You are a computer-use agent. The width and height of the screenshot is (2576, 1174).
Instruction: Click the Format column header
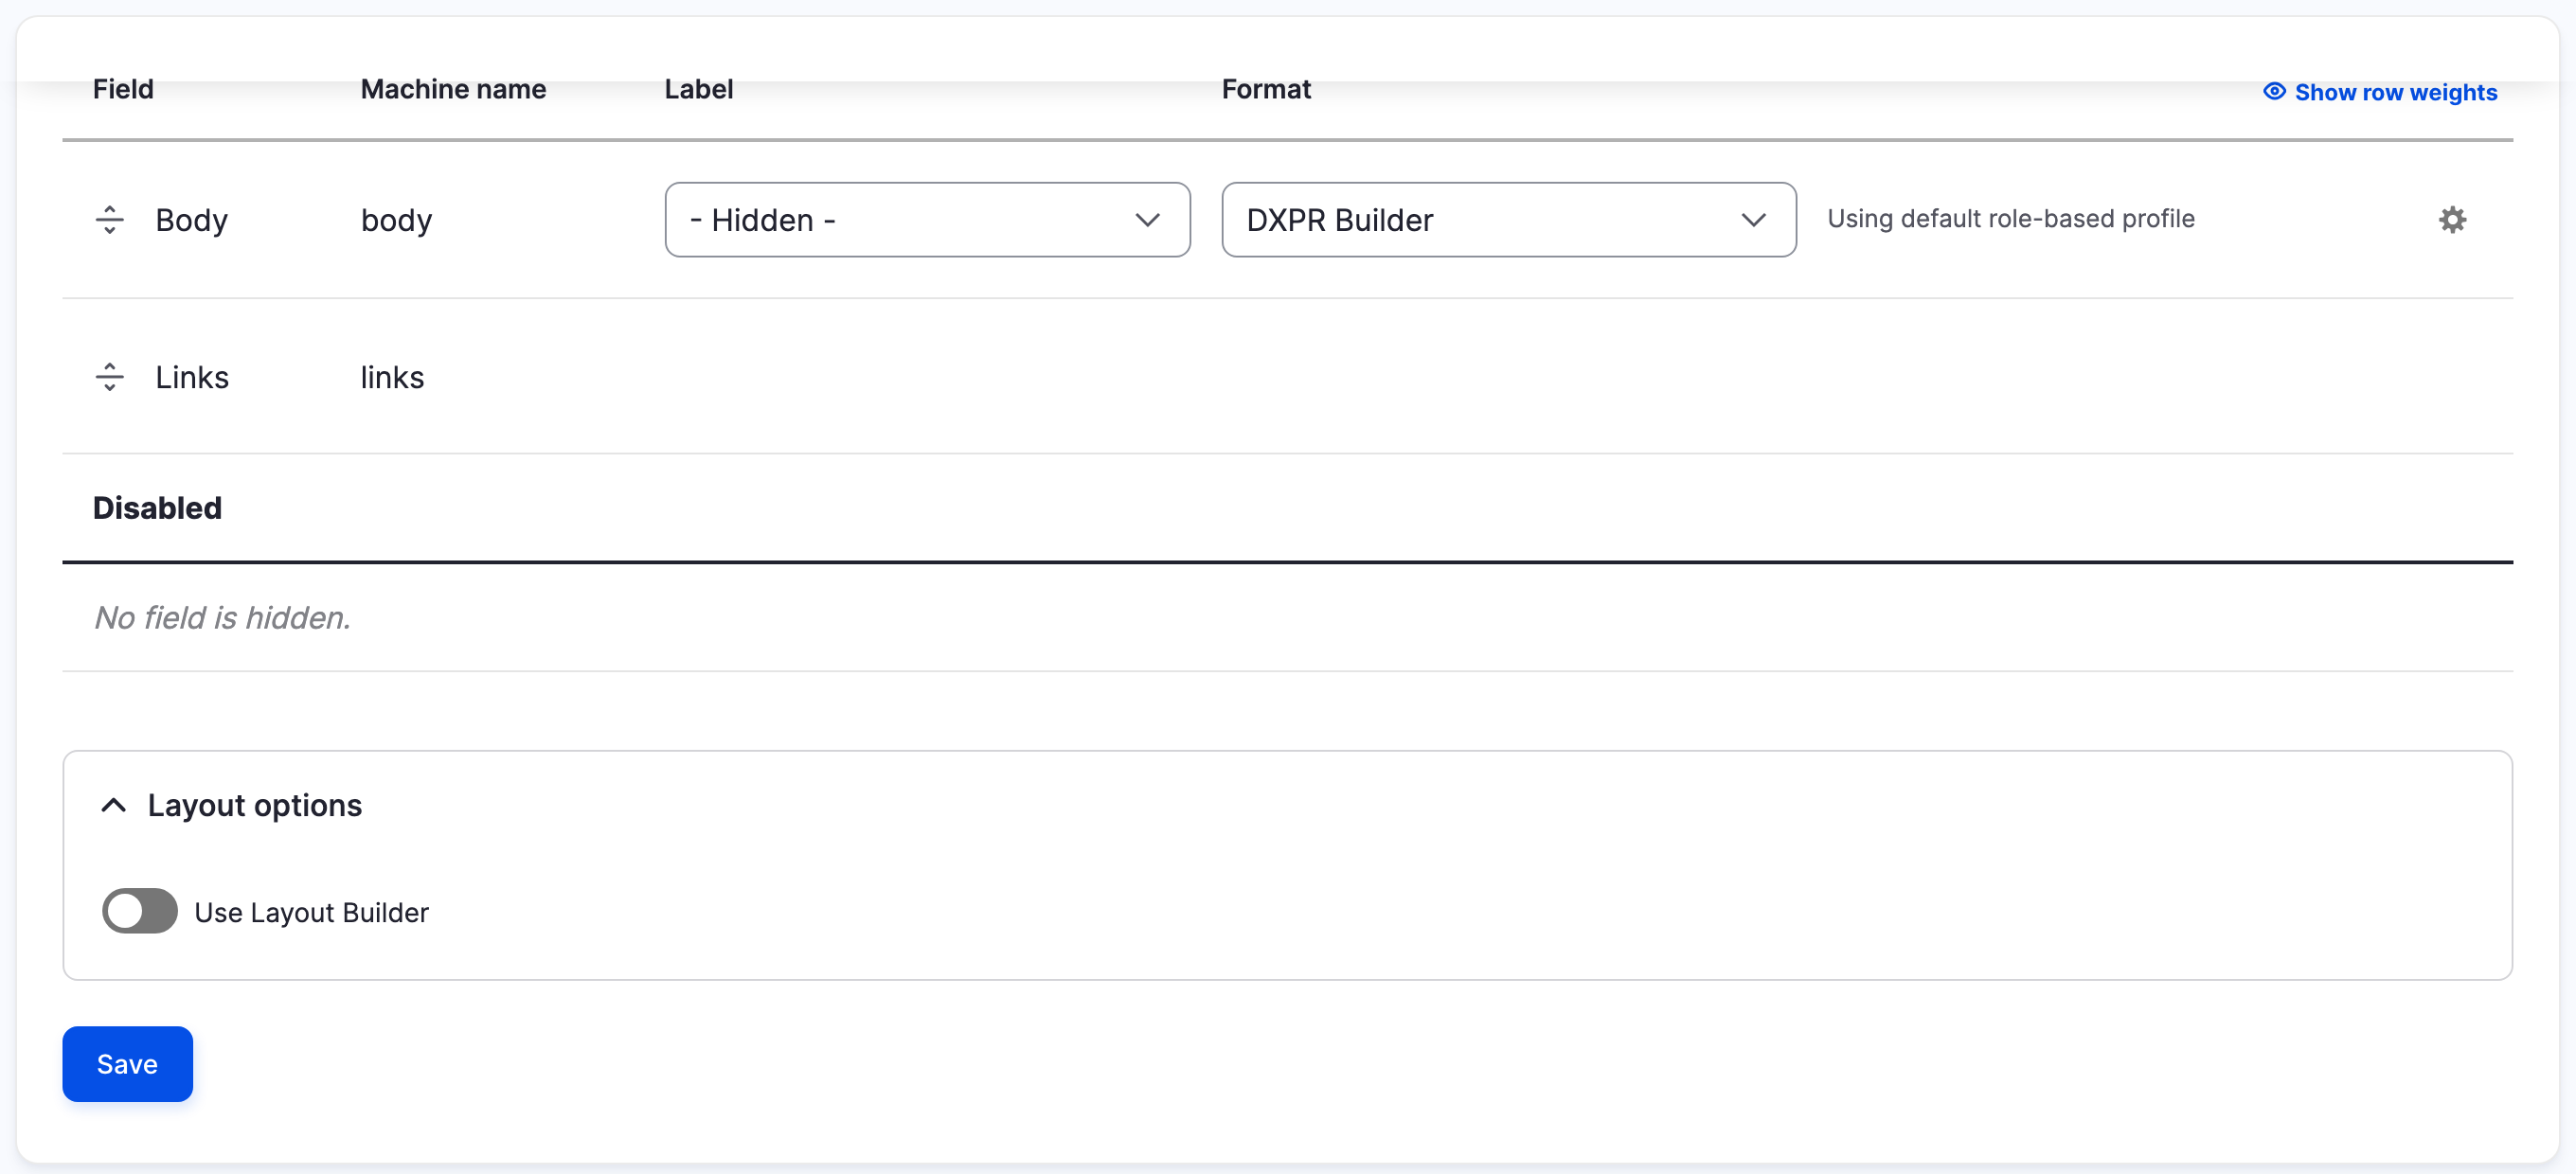pos(1266,89)
